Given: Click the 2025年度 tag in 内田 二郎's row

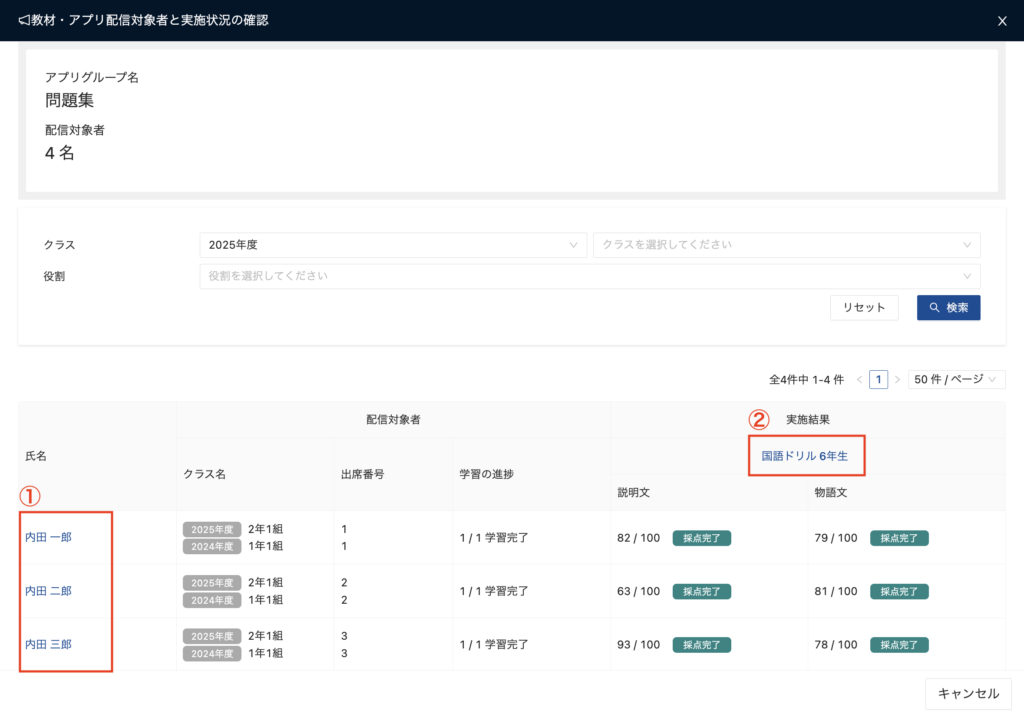Looking at the screenshot, I should 211,582.
